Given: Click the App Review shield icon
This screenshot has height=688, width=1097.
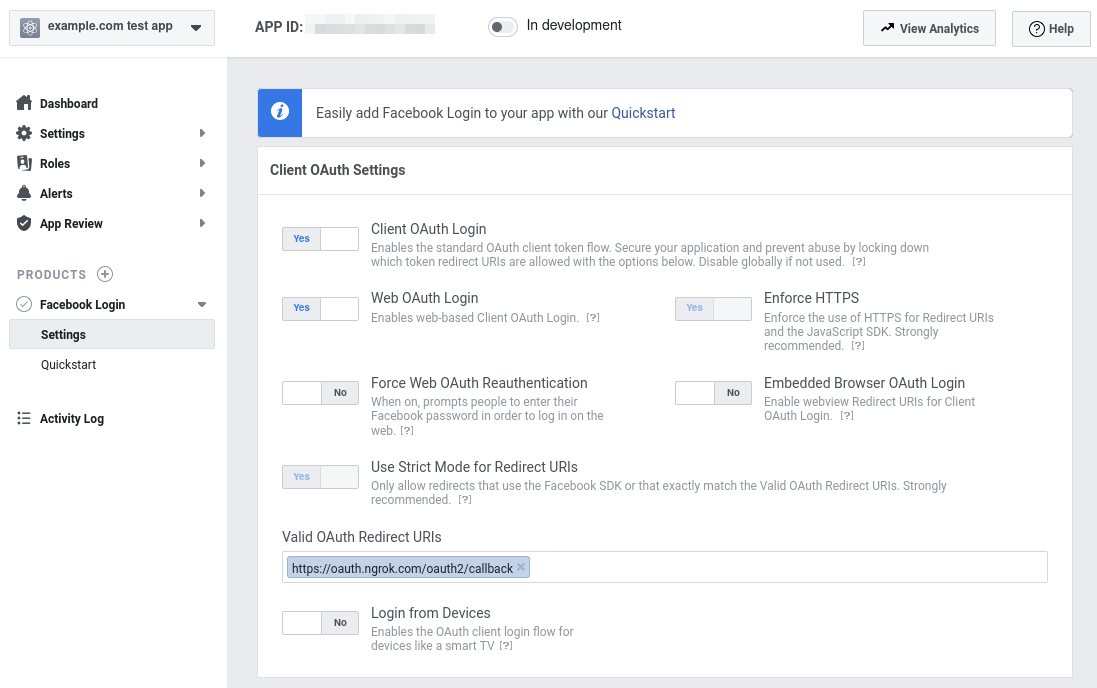Looking at the screenshot, I should (24, 223).
